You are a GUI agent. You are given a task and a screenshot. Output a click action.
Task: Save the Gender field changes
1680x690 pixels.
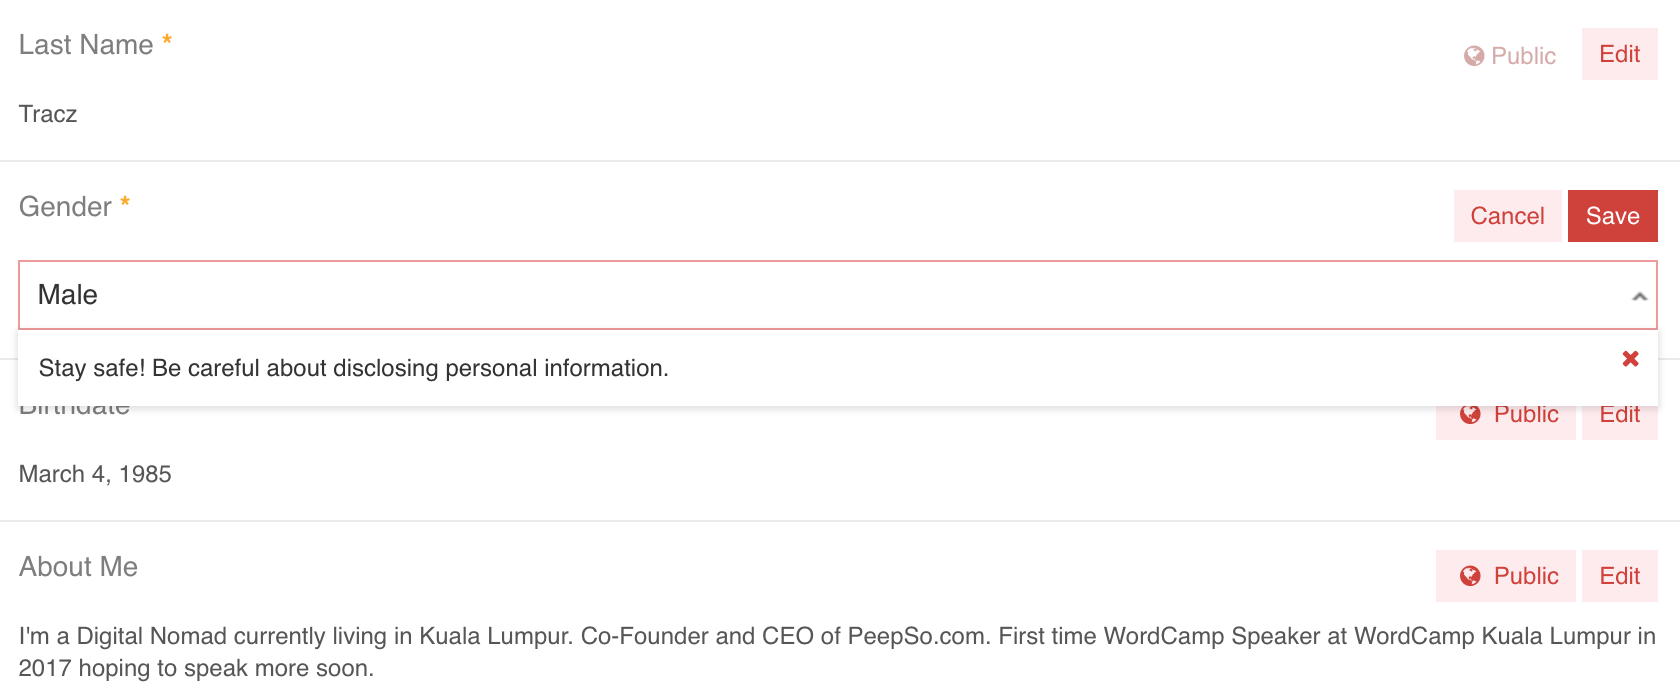pos(1613,216)
